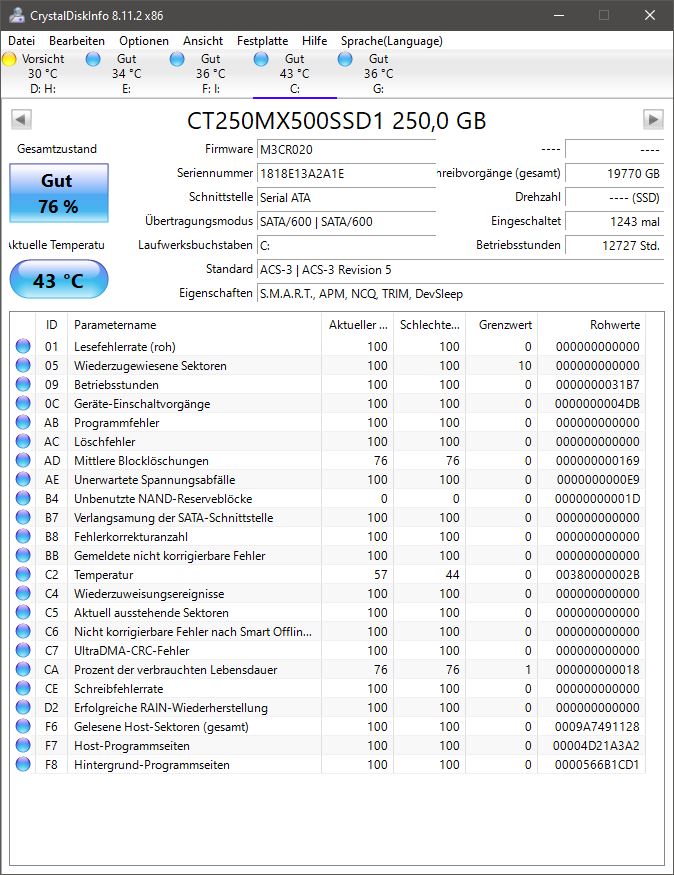Click the CrystalDiskInfo title bar app icon
The image size is (674, 875).
pyautogui.click(x=17, y=15)
